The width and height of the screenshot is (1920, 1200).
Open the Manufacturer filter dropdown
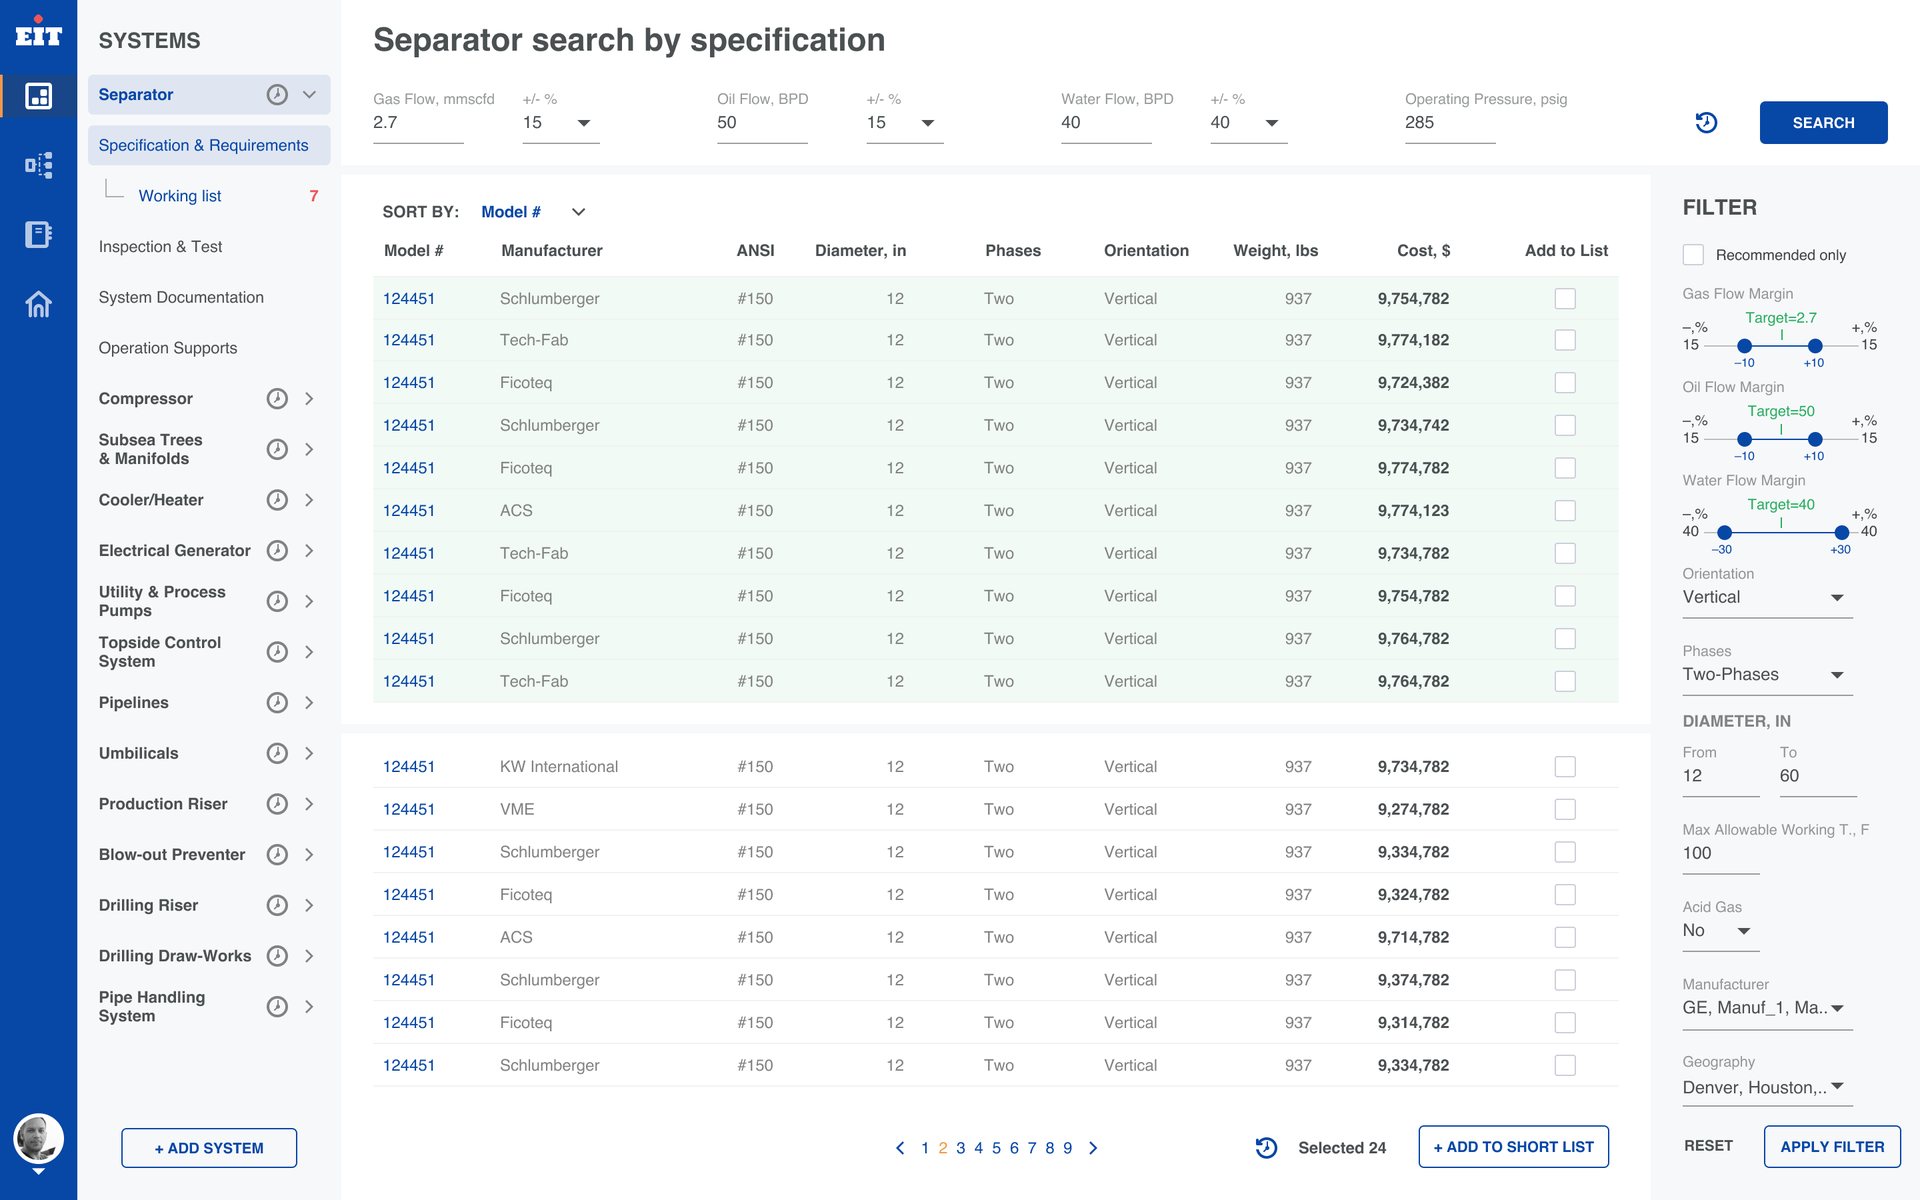[x=1767, y=1008]
